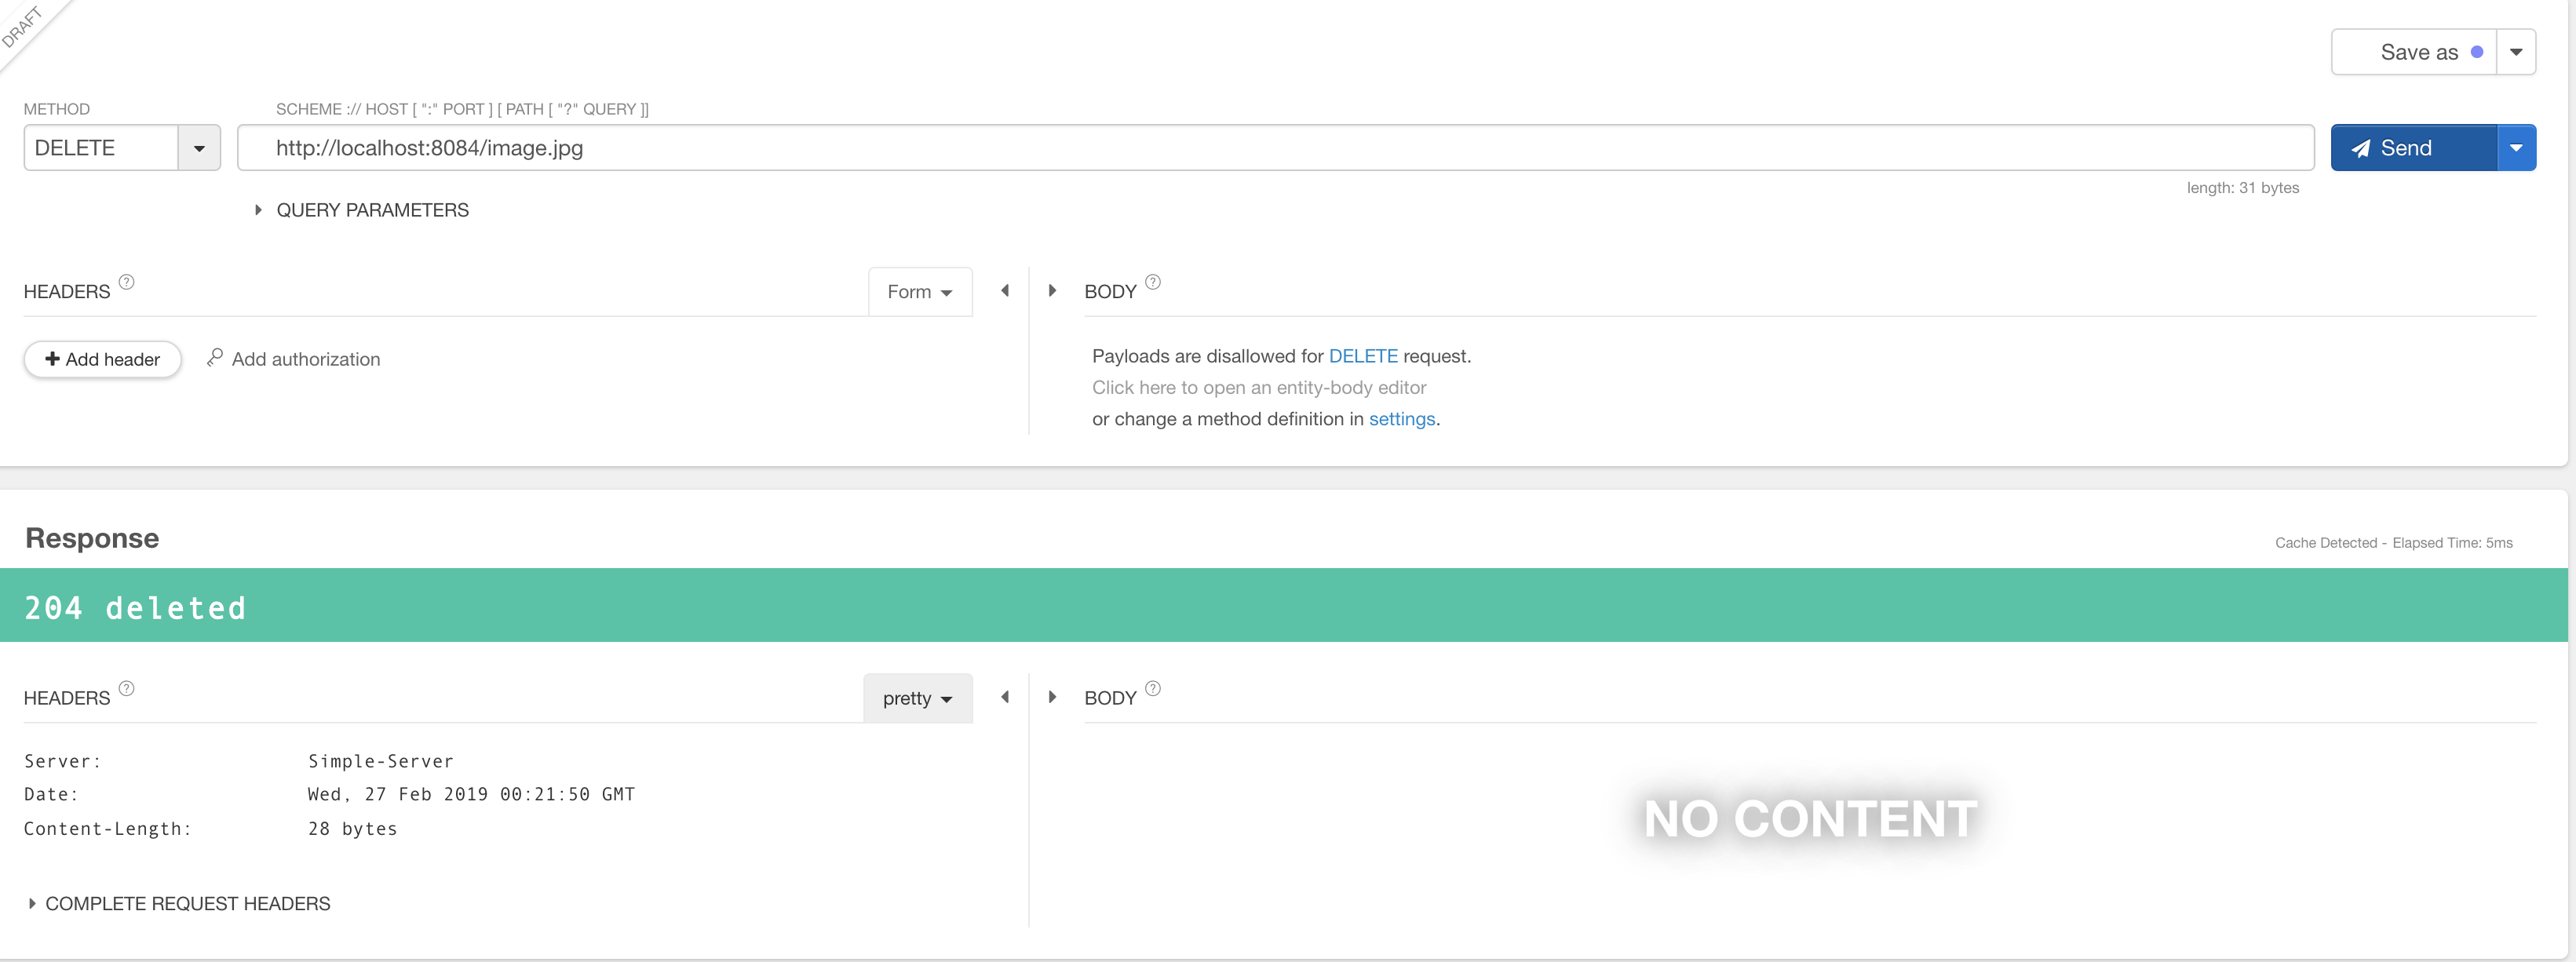Click the response BODY help icon
The width and height of the screenshot is (2576, 962).
[1152, 688]
